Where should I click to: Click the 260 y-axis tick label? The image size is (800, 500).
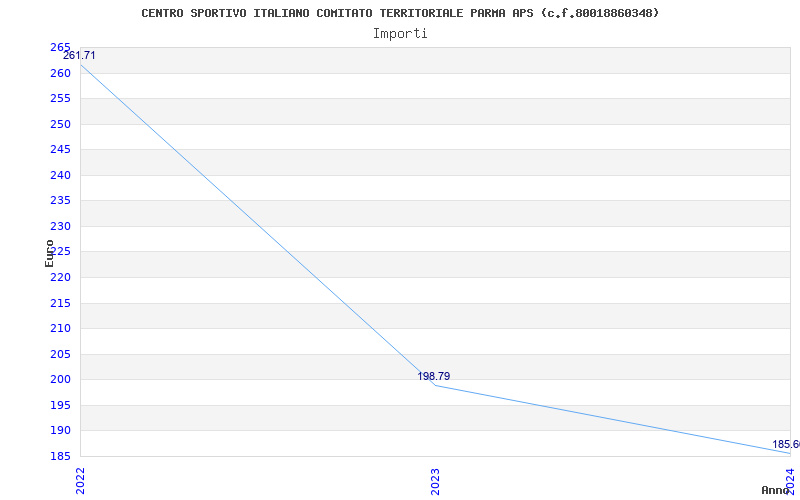pos(60,73)
